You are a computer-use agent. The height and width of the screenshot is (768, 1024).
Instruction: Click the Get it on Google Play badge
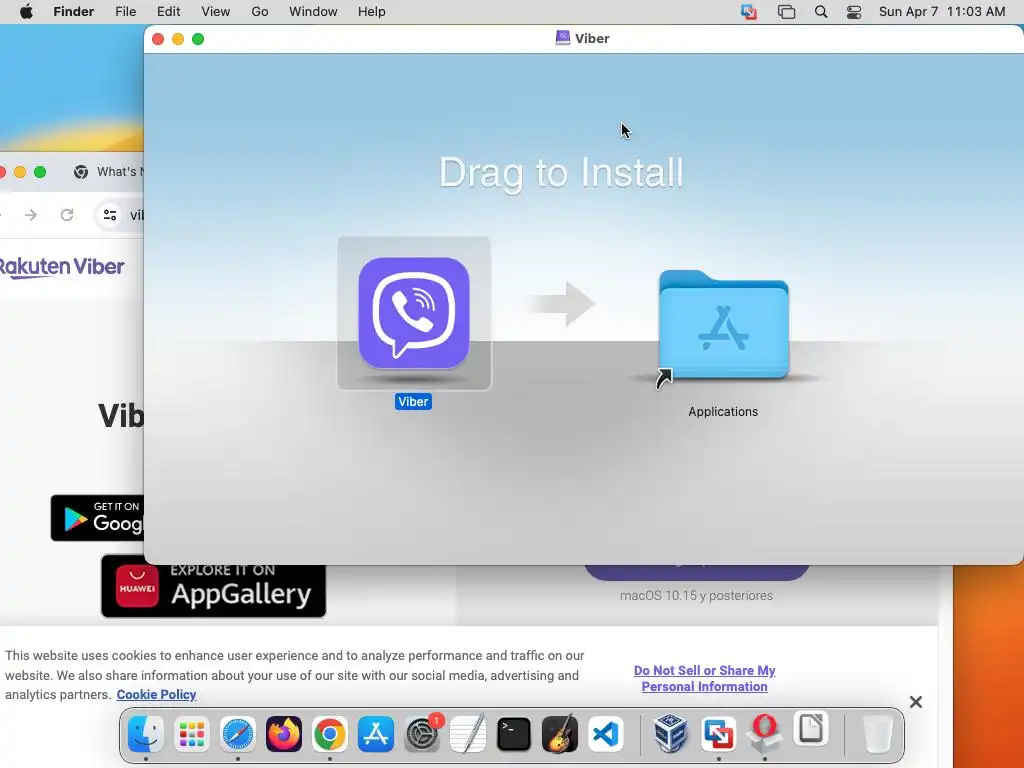[x=97, y=518]
